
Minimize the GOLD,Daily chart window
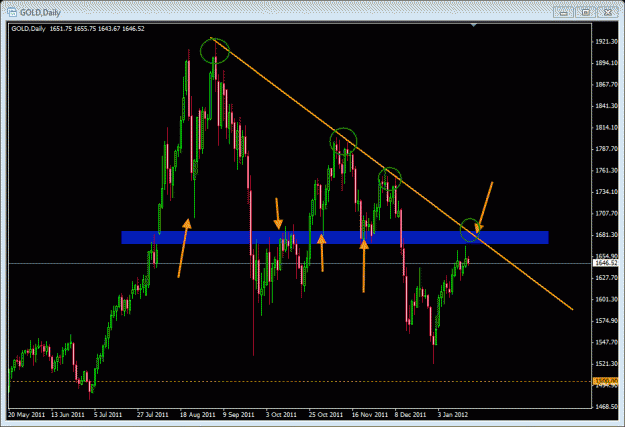point(564,13)
